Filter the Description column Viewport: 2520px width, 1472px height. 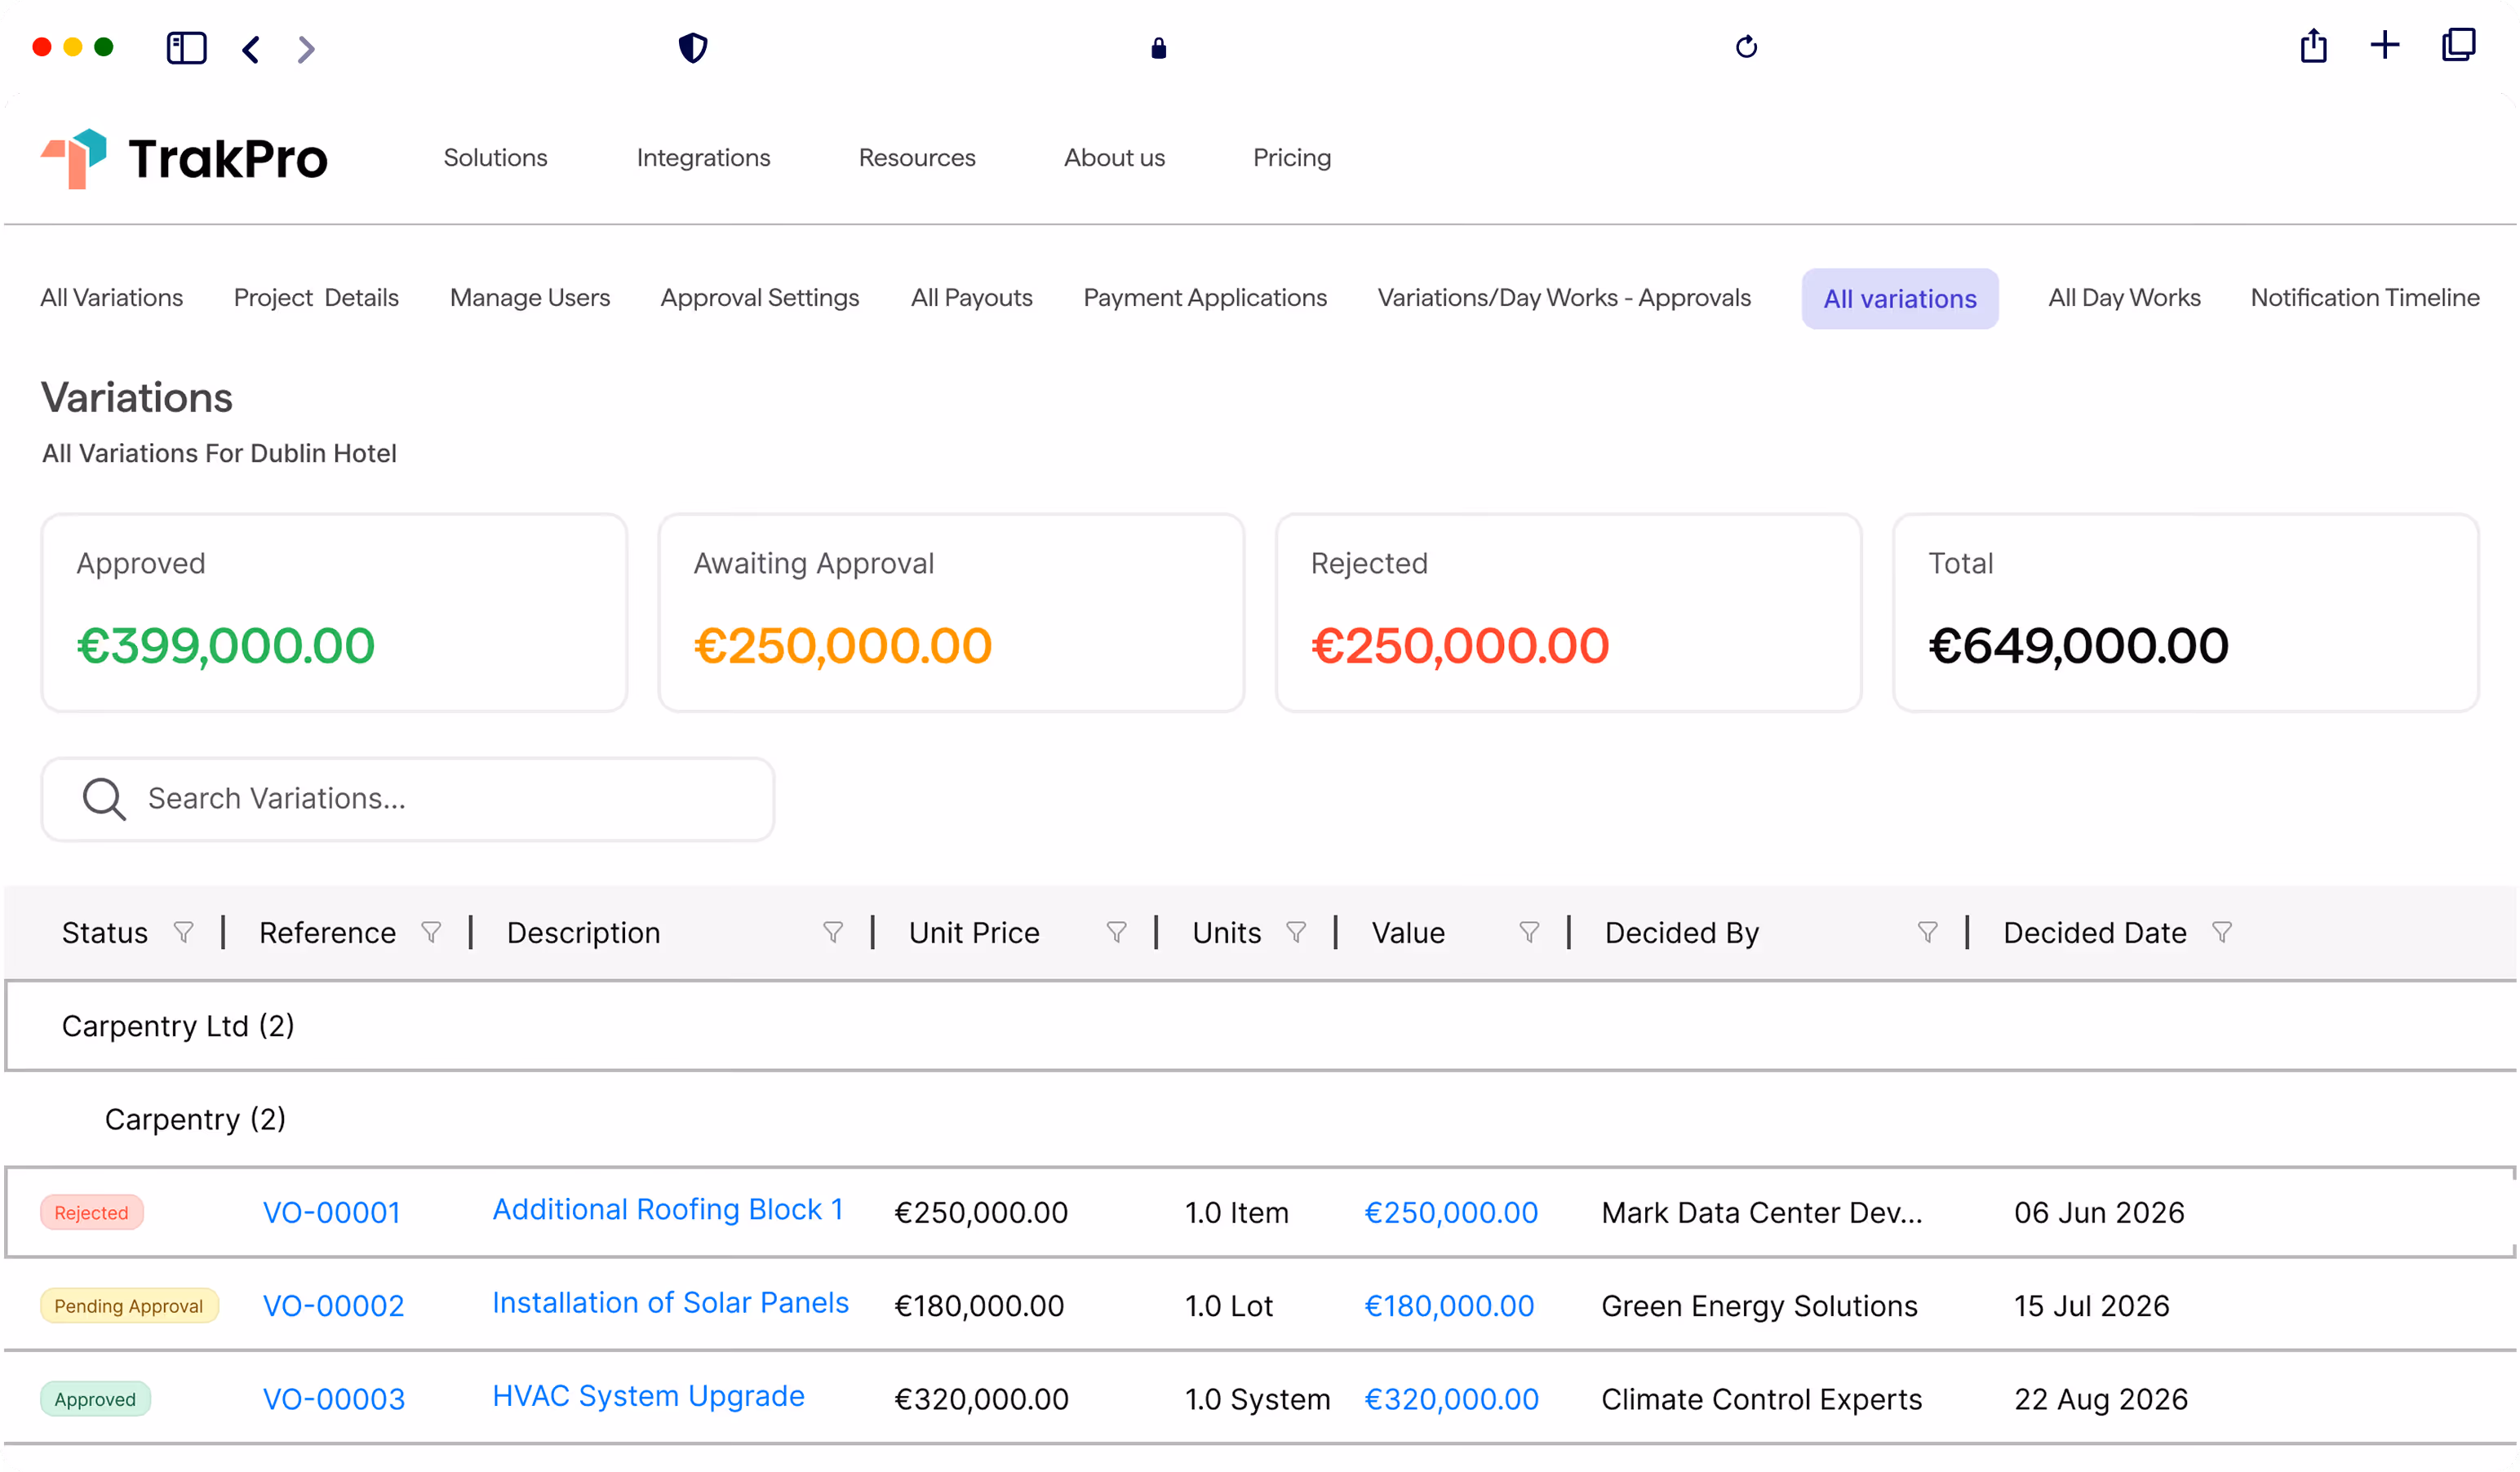833,932
